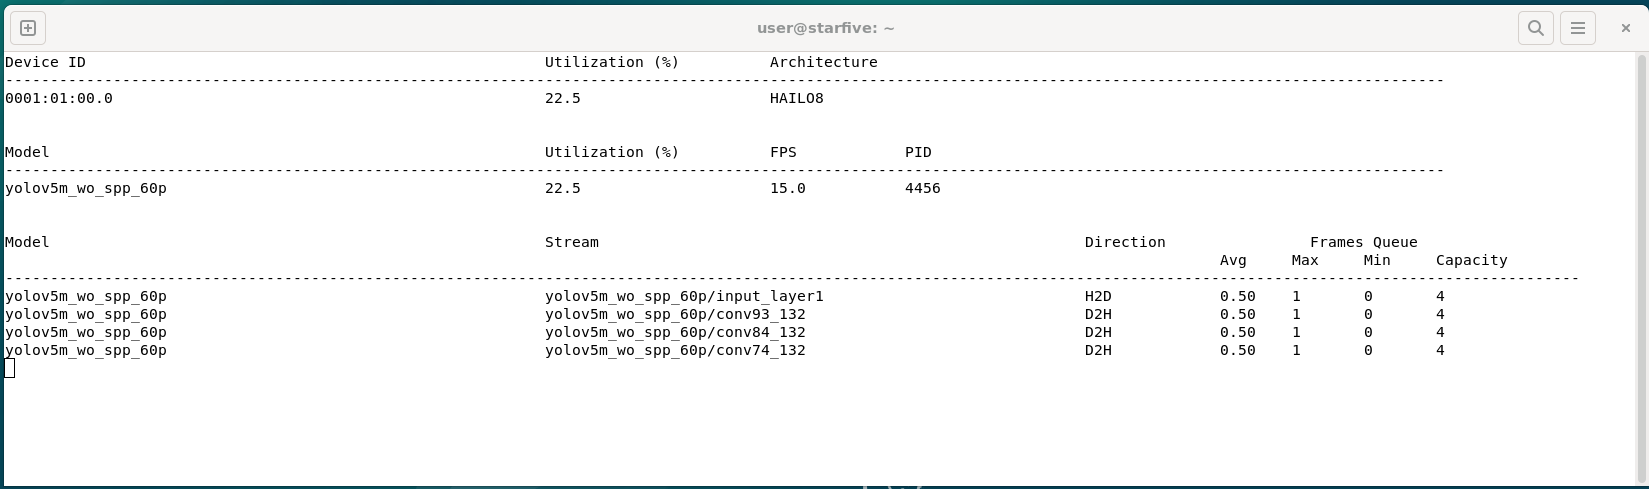This screenshot has width=1649, height=489.
Task: Click the PID value 4456
Action: click(x=922, y=188)
